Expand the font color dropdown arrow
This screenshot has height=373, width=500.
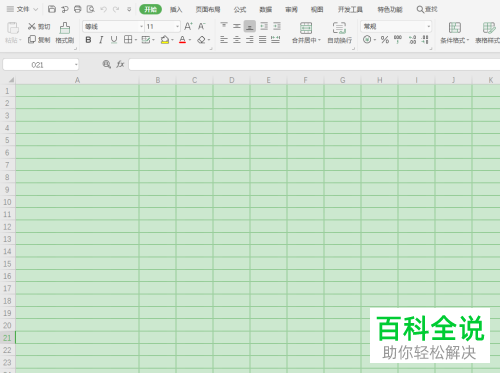pos(190,40)
